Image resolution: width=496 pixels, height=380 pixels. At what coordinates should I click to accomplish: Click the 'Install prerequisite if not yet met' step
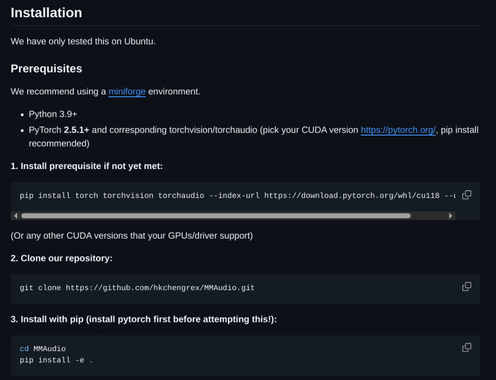coord(87,166)
